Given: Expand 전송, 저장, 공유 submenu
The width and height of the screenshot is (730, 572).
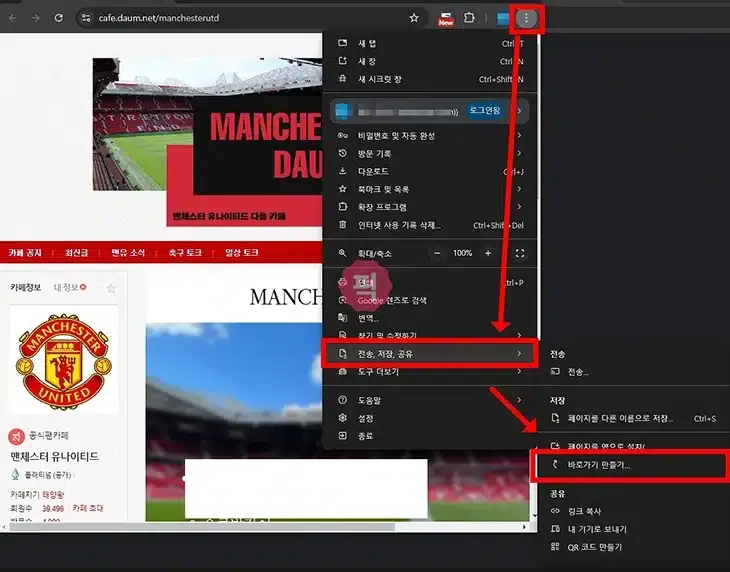Looking at the screenshot, I should click(430, 354).
